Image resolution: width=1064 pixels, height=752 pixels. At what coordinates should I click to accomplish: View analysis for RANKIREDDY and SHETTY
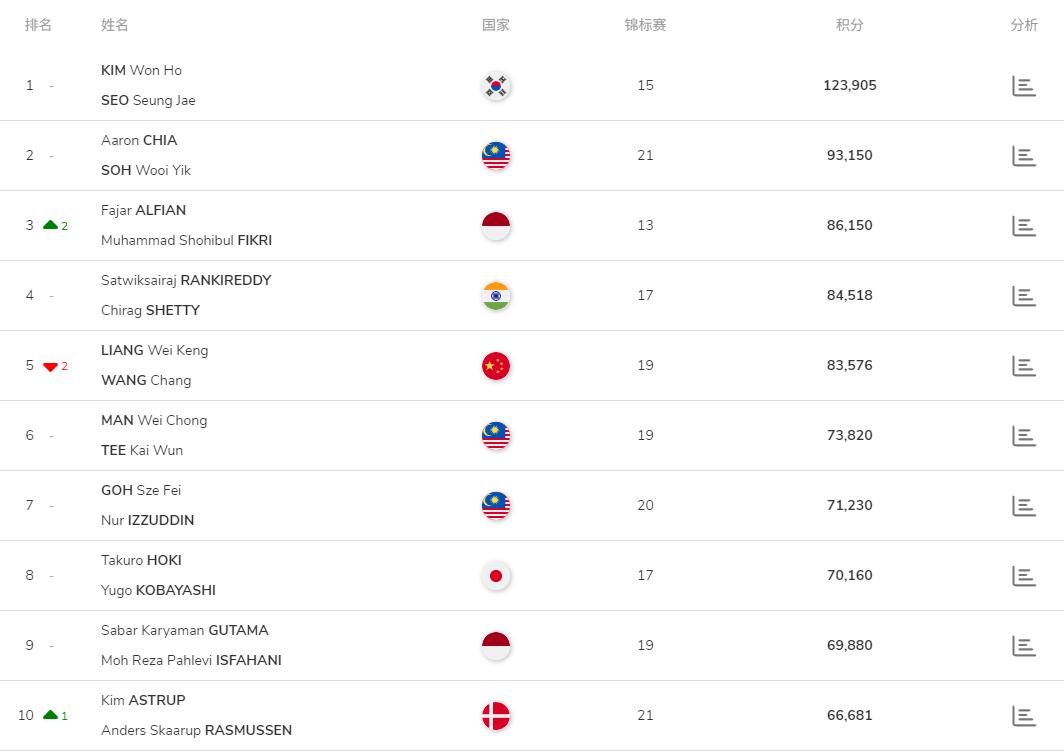1023,296
